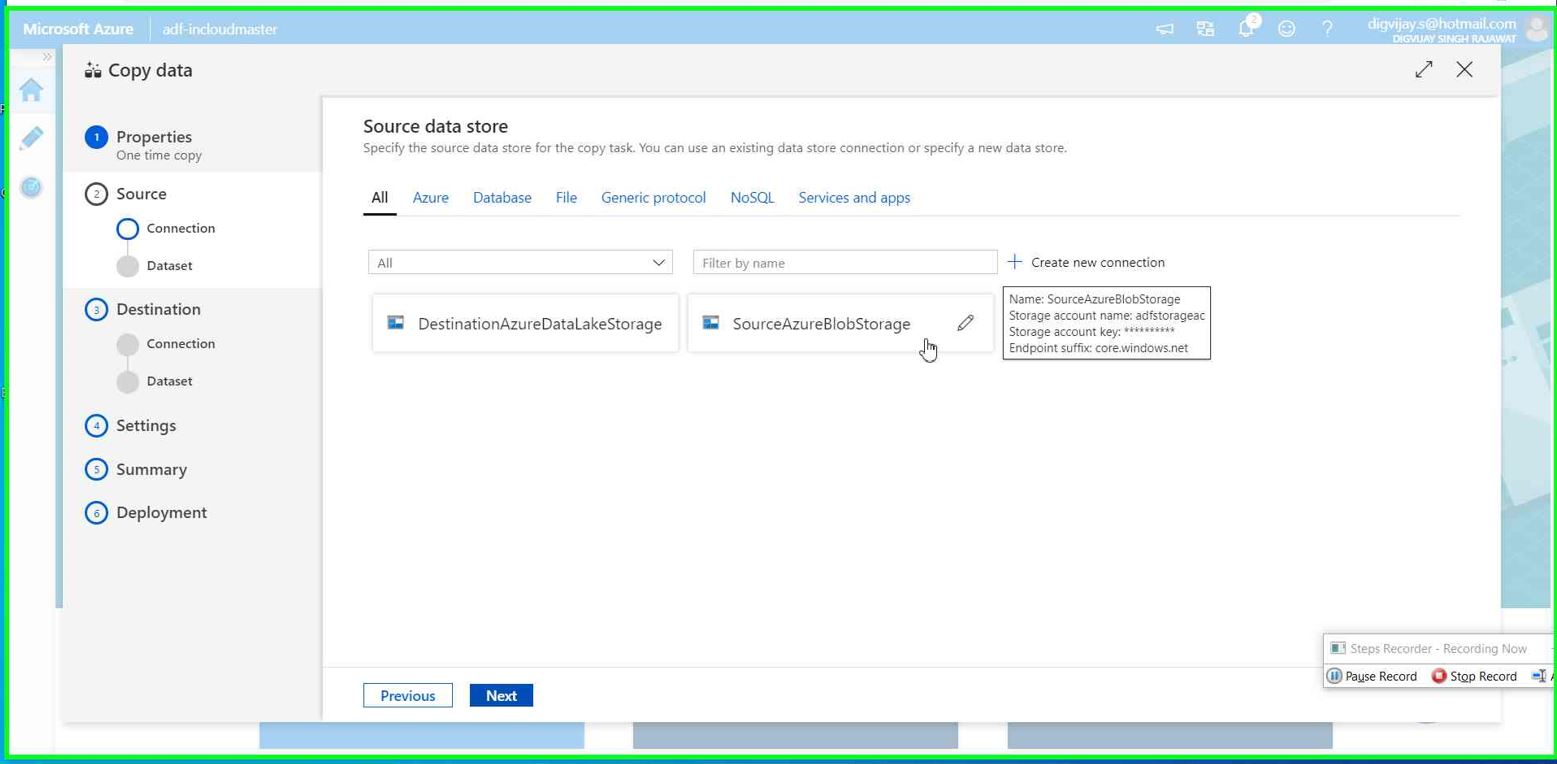The width and height of the screenshot is (1557, 764).
Task: Select Connection under Source step
Action: tap(166, 229)
